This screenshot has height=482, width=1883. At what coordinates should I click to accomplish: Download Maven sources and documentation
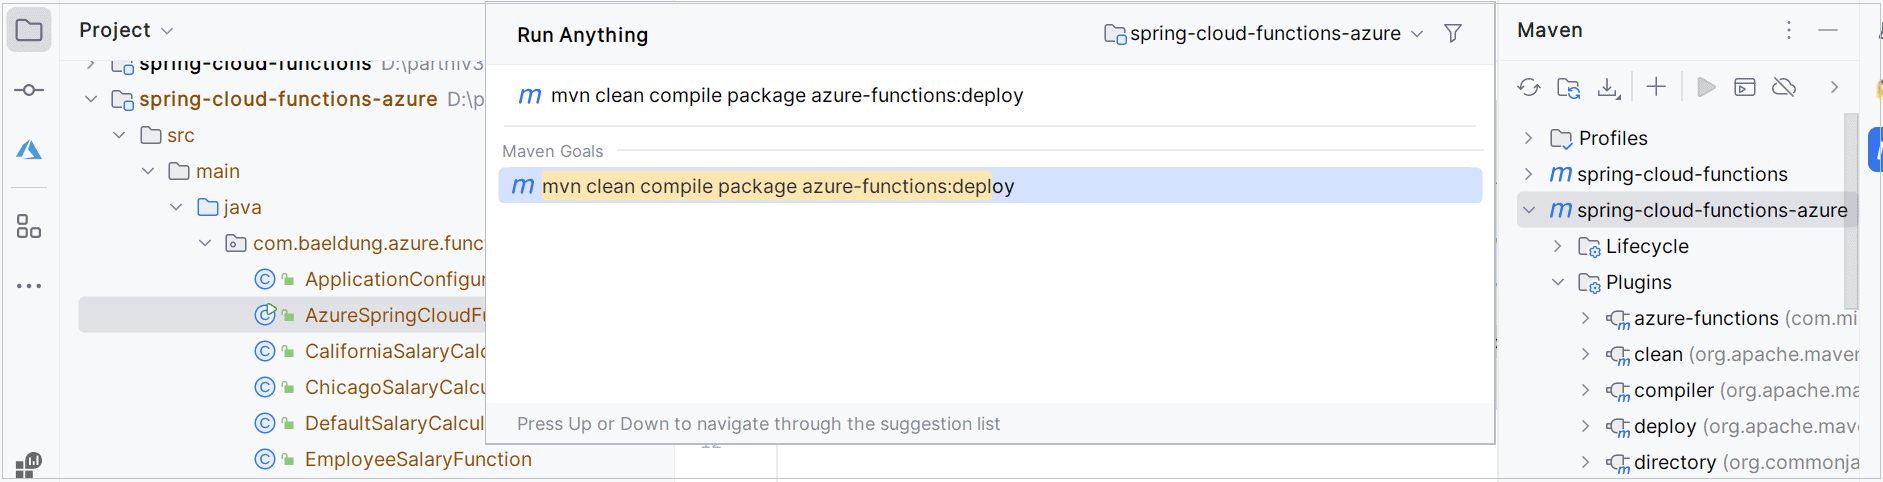1608,88
